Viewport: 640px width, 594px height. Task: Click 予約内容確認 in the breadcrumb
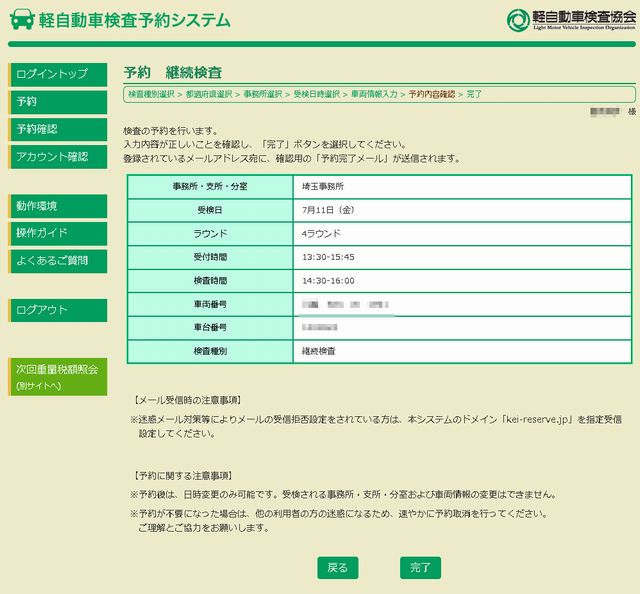pos(431,94)
